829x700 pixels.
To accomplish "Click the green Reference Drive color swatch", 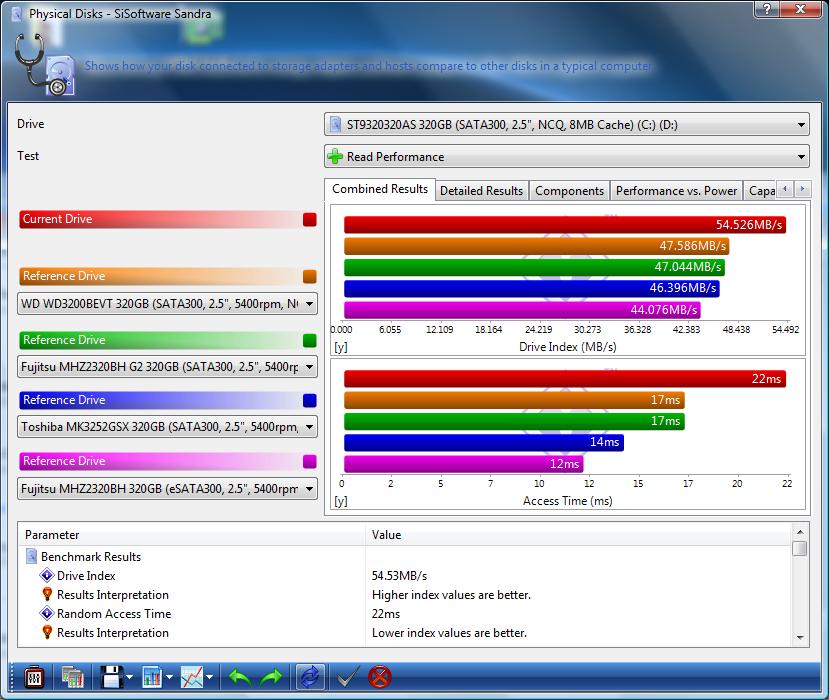I will 310,340.
